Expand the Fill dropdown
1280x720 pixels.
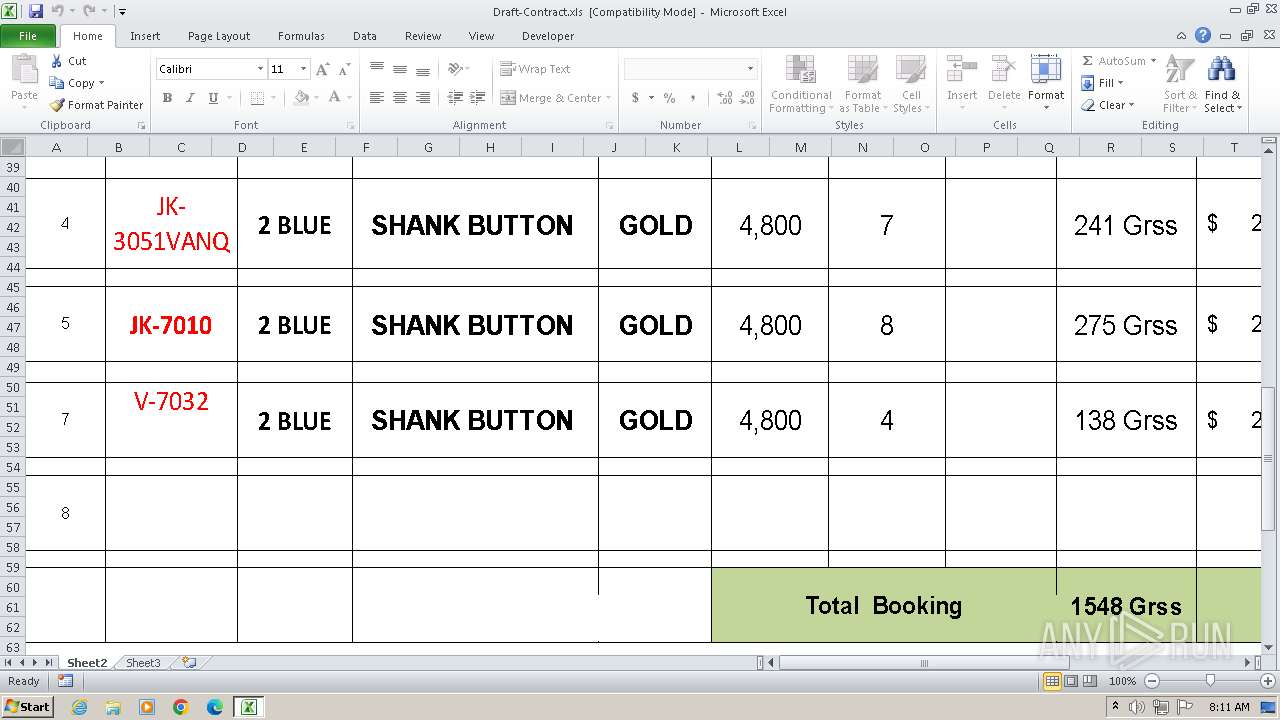click(1120, 83)
